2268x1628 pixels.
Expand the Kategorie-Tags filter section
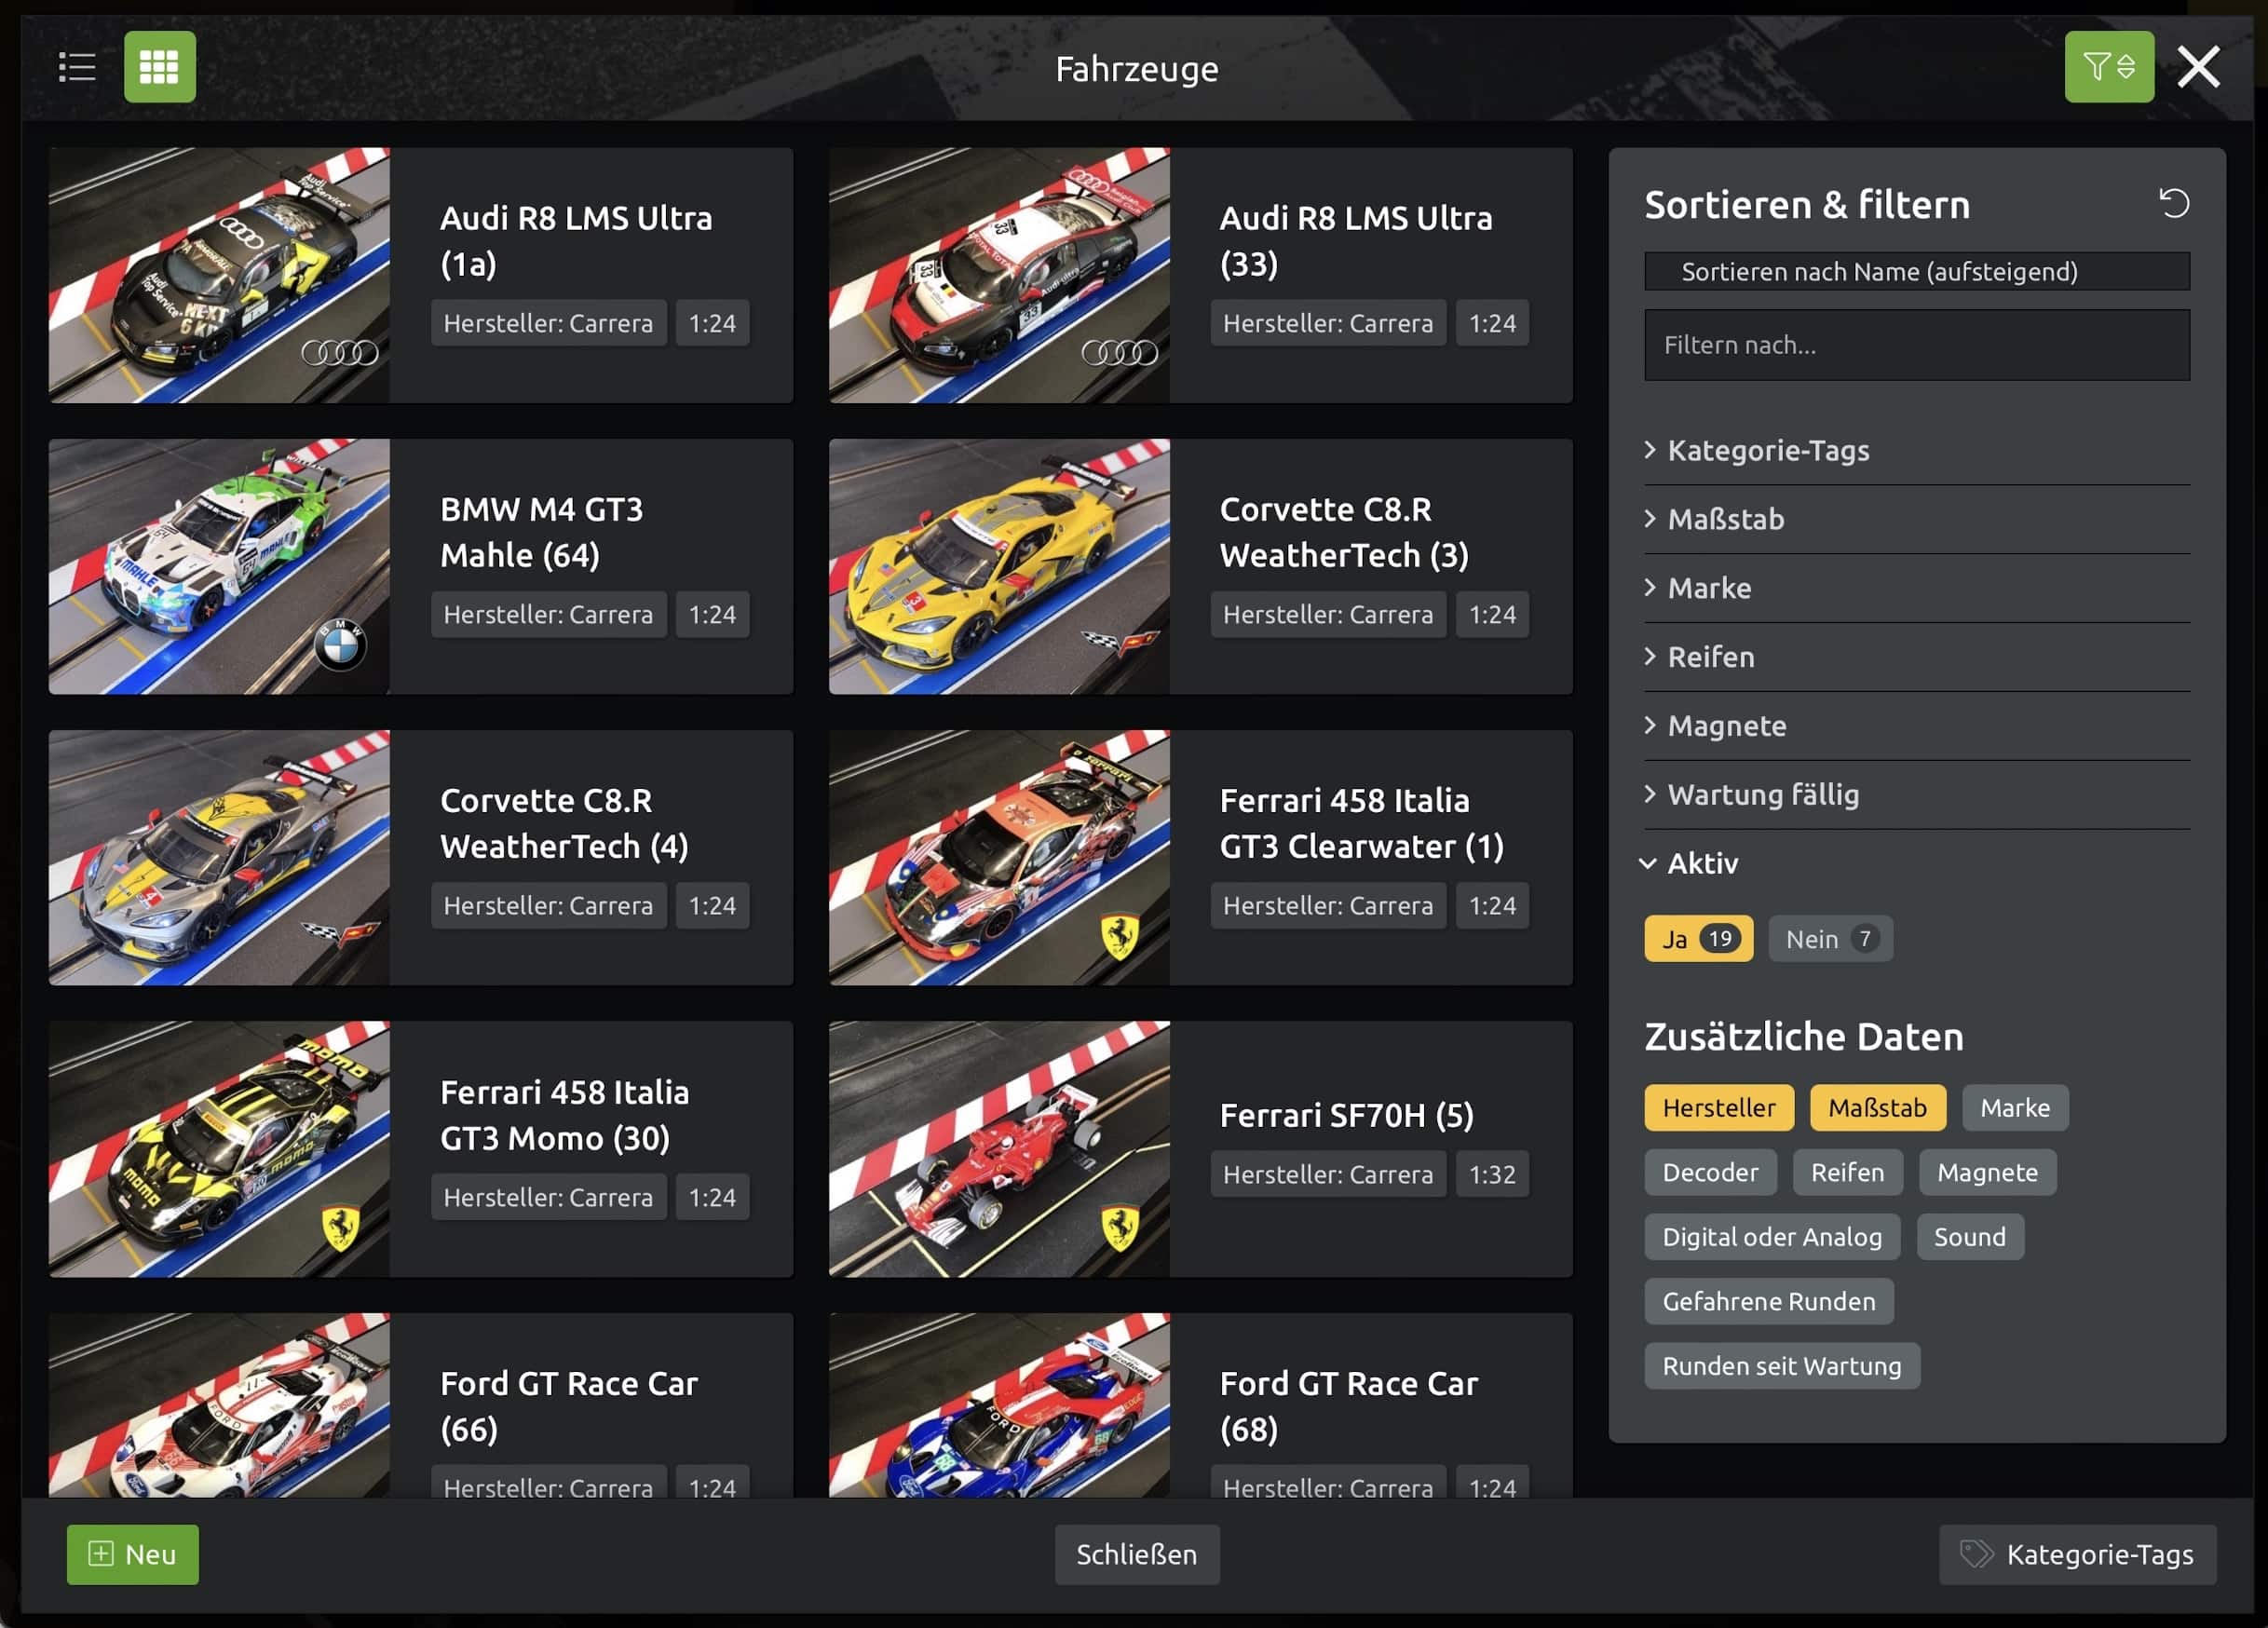[1916, 450]
